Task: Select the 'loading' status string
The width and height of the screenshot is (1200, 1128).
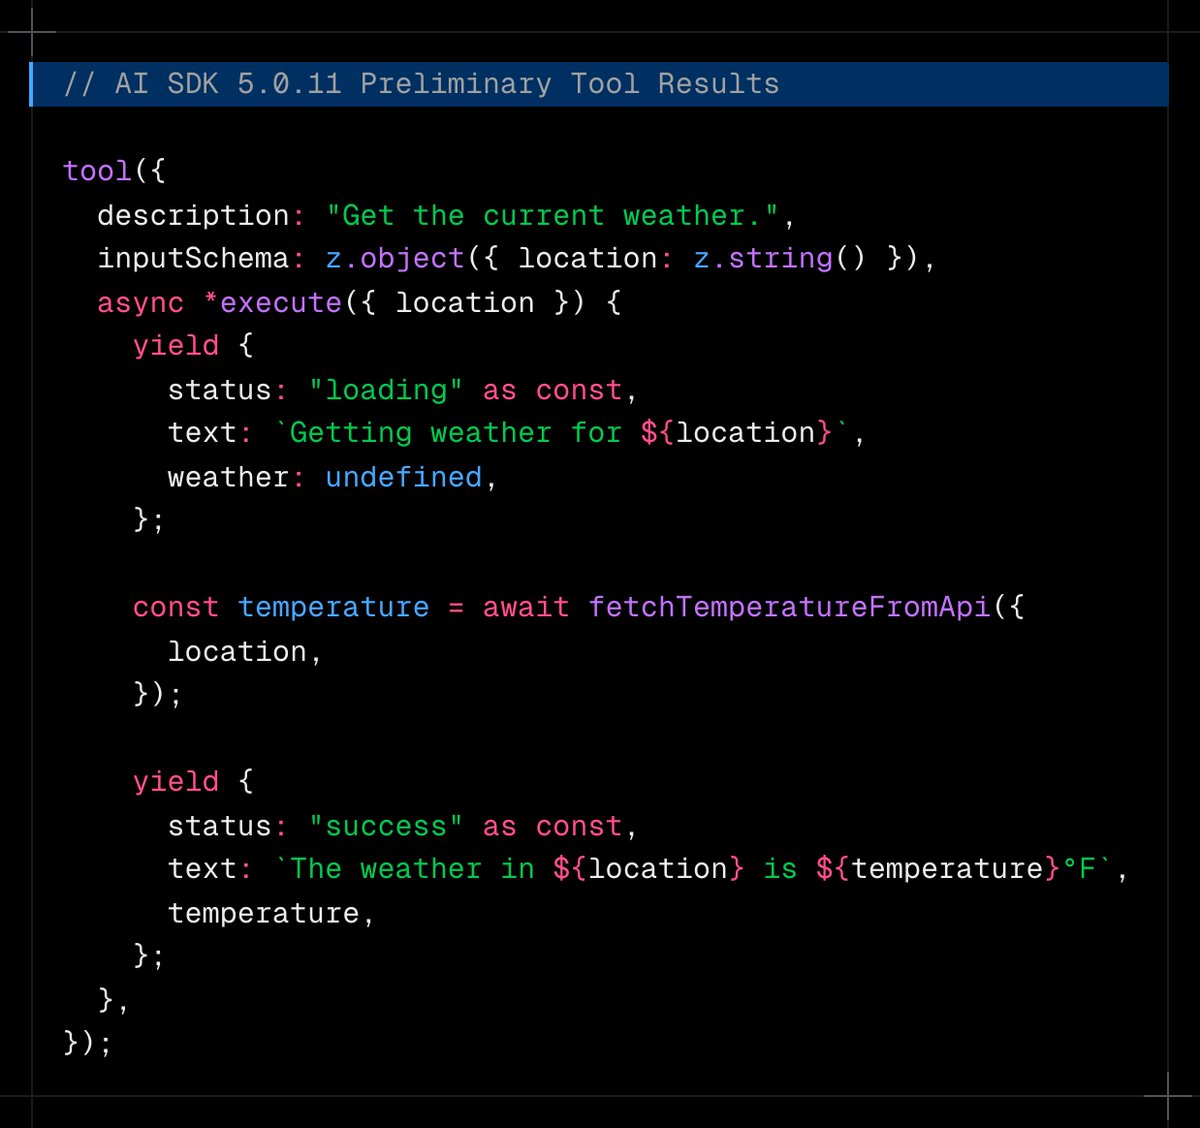Action: pyautogui.click(x=385, y=389)
